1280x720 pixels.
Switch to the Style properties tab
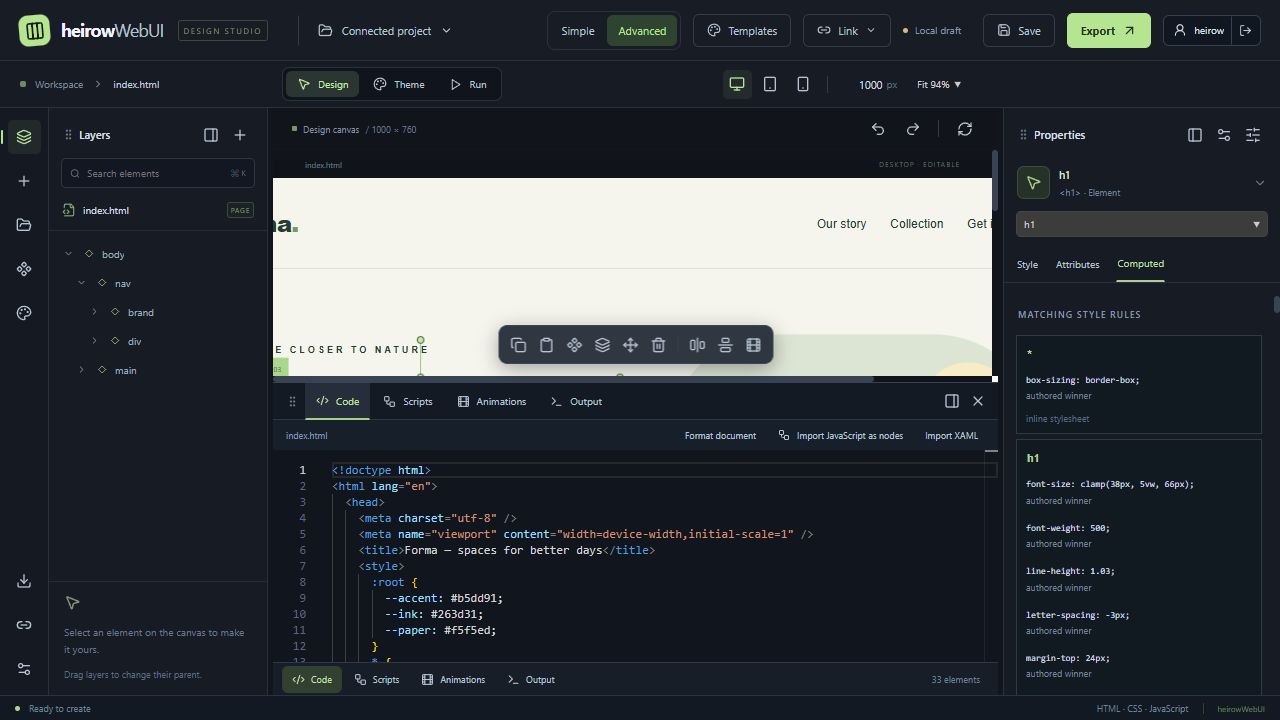(x=1027, y=265)
